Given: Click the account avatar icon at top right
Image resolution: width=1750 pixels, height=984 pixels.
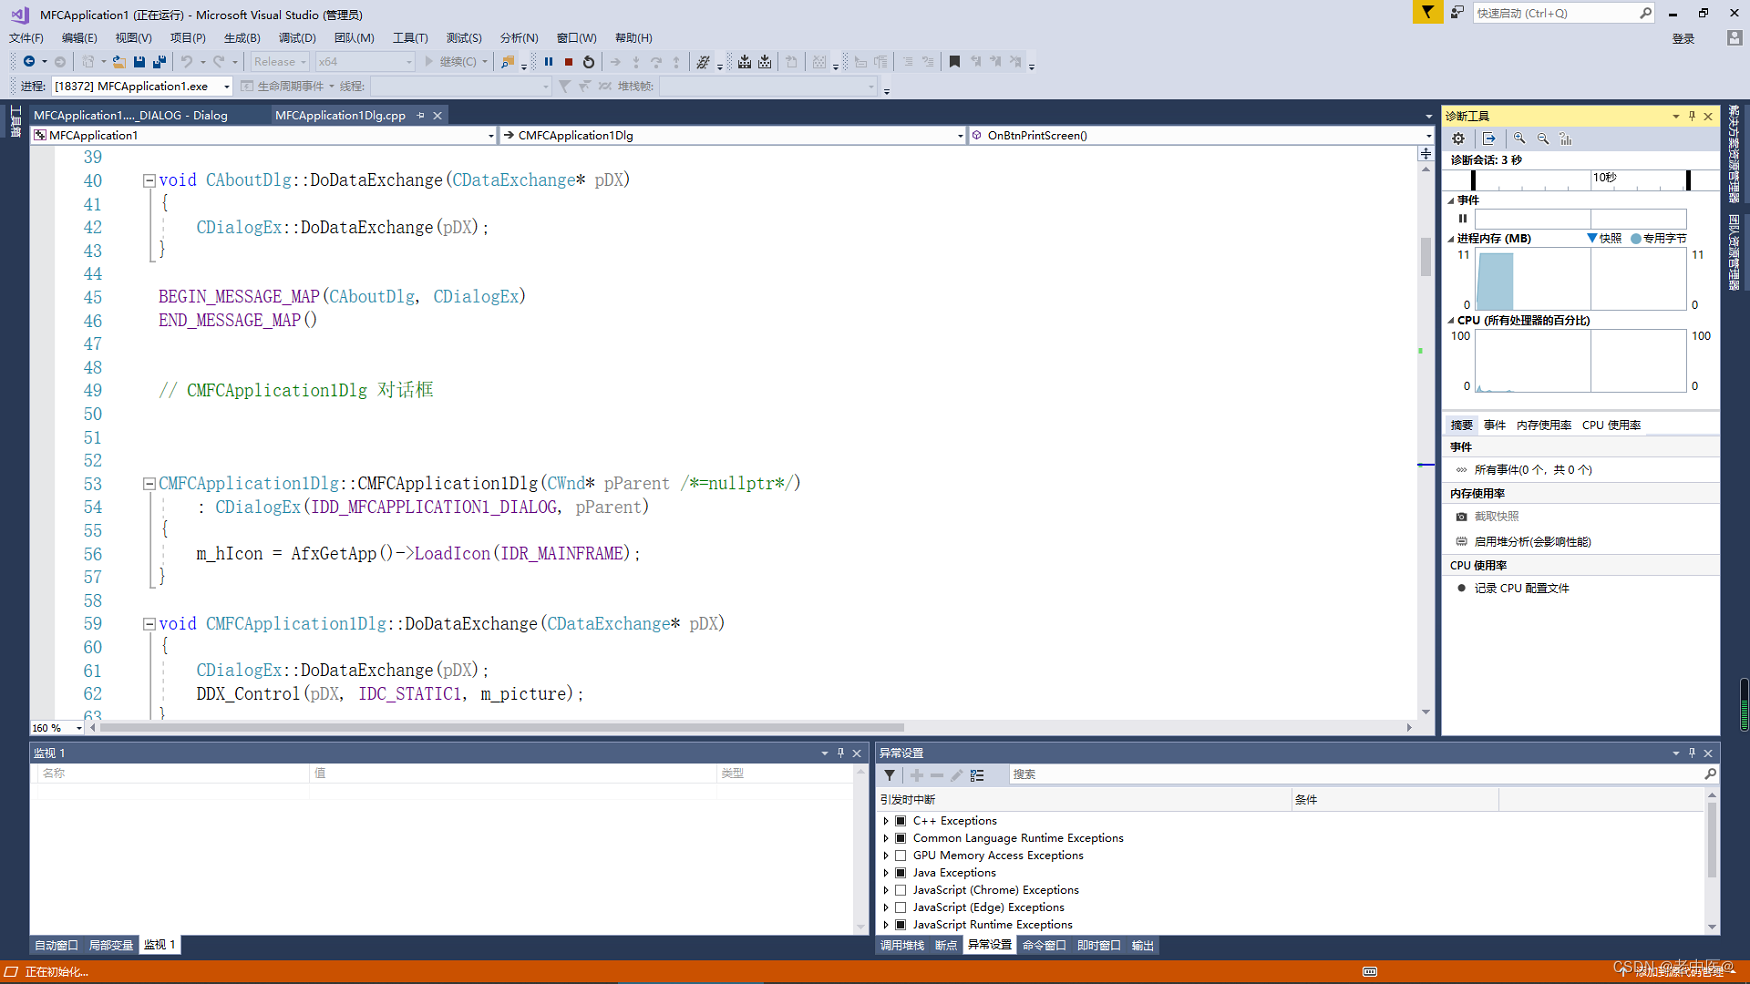Looking at the screenshot, I should (1734, 38).
